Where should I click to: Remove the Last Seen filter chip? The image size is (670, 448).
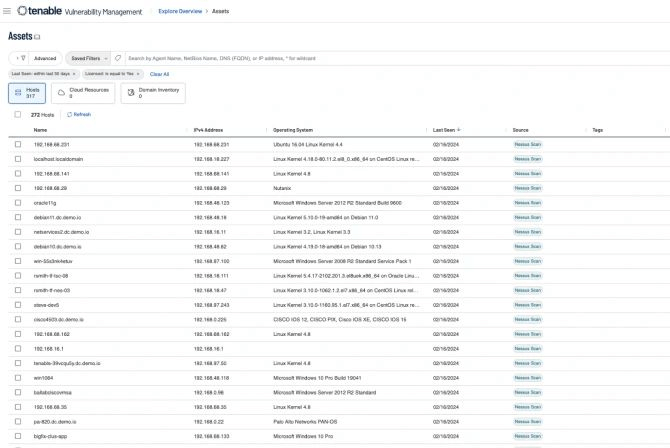(x=74, y=74)
